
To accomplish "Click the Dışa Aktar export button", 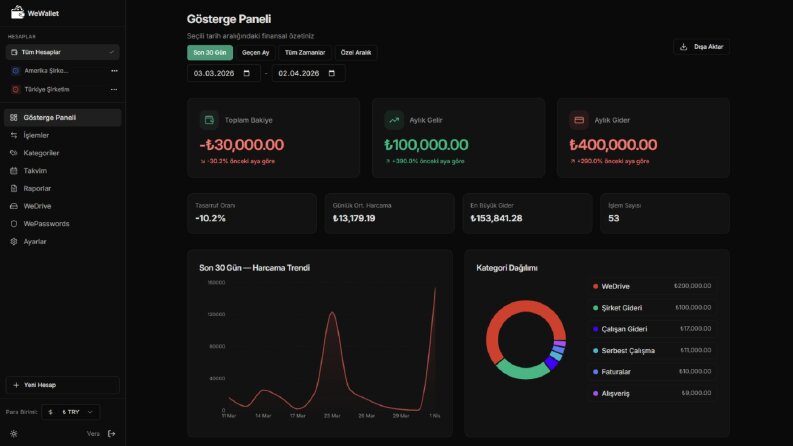I will tap(701, 47).
